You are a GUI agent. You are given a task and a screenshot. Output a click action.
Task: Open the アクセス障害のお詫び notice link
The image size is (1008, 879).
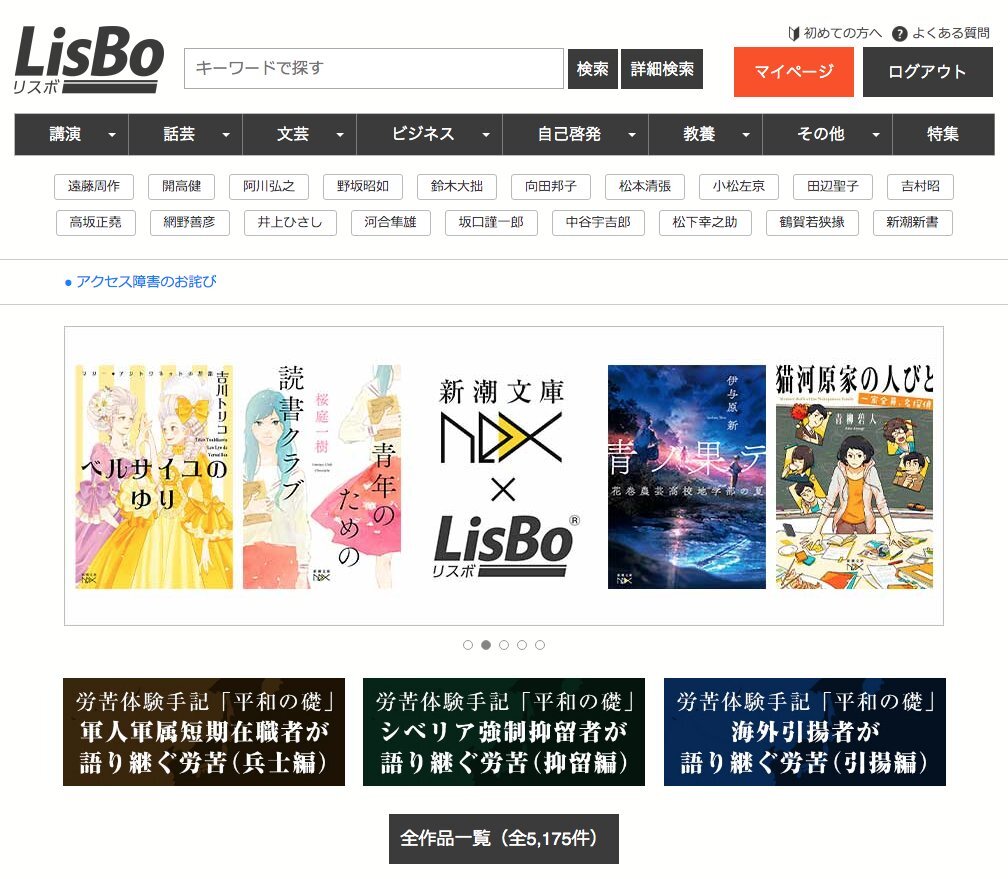click(146, 282)
